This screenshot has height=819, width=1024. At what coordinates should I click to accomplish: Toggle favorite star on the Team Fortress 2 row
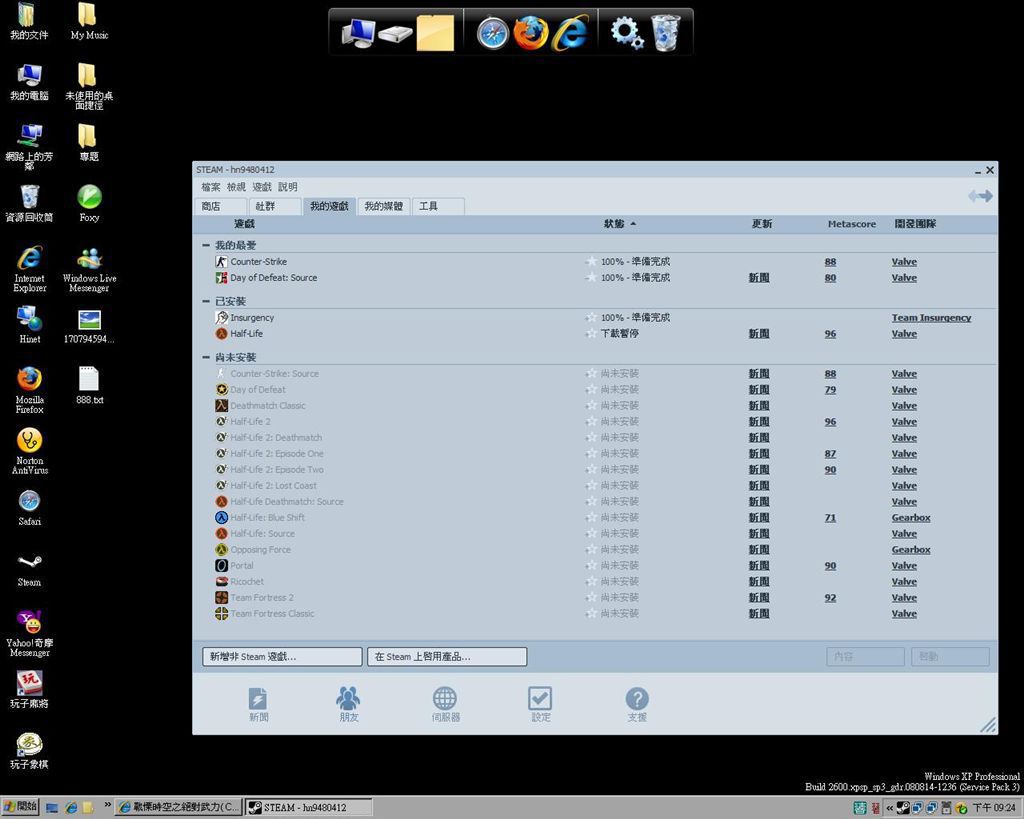(x=591, y=598)
